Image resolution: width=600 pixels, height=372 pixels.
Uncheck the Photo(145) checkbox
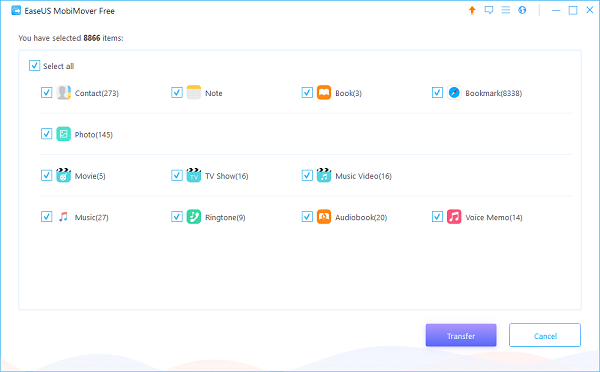[46, 134]
